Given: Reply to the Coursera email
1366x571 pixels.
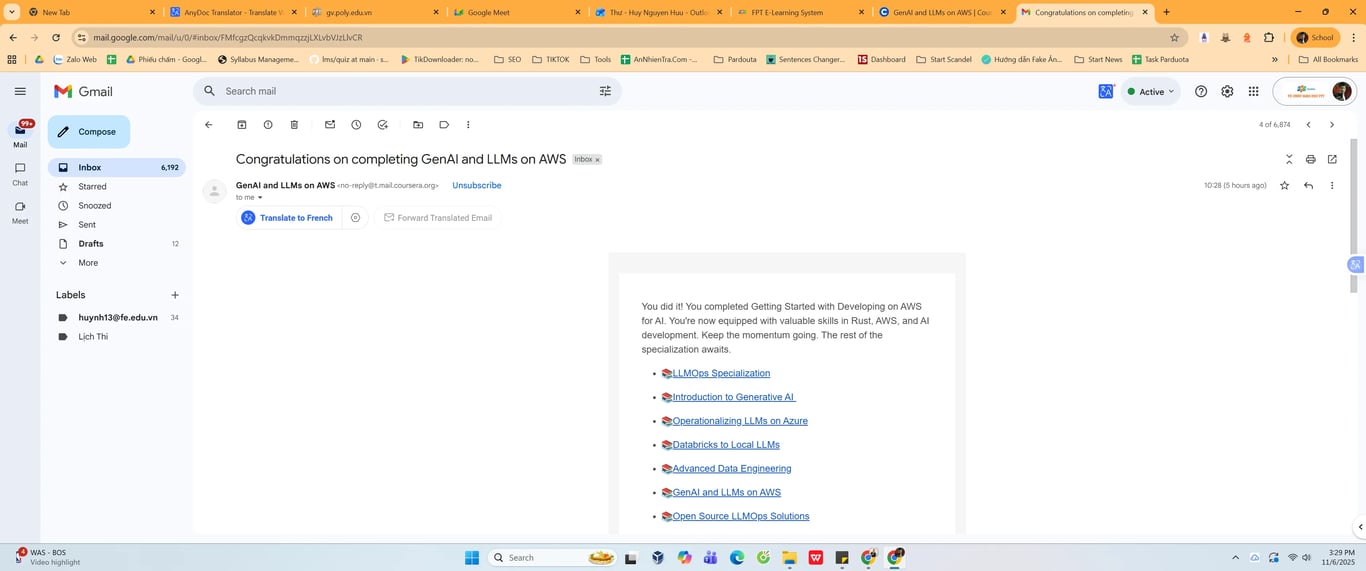Looking at the screenshot, I should (x=1308, y=185).
